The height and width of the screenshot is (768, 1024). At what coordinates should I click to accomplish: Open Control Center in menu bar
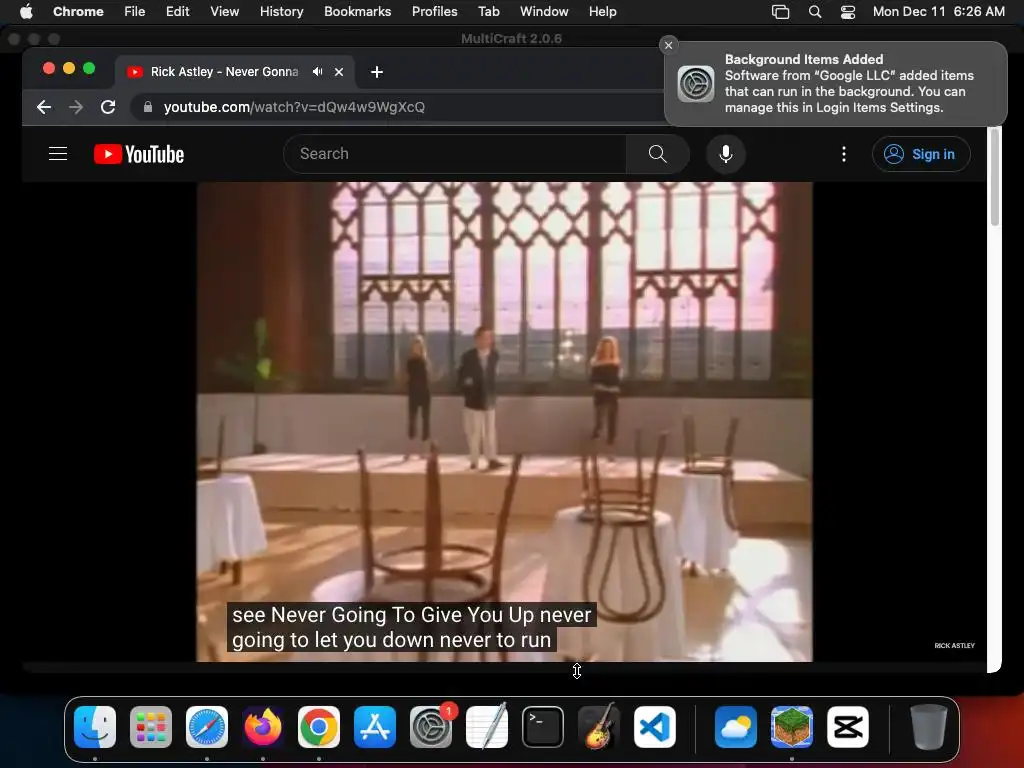848,12
